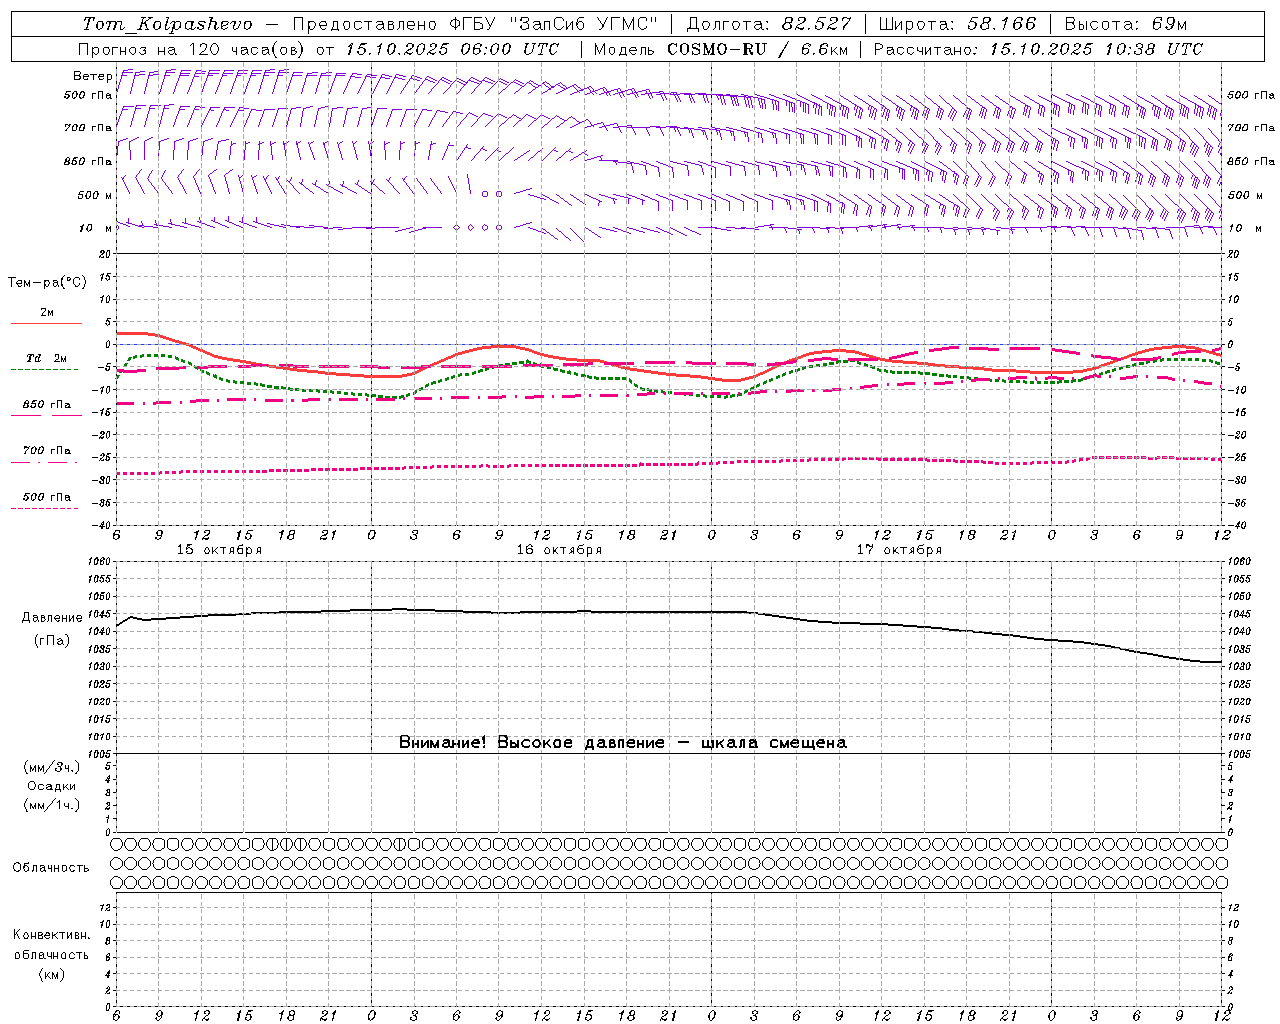
Task: Click the Облачность cloud cover label
Action: (x=51, y=868)
